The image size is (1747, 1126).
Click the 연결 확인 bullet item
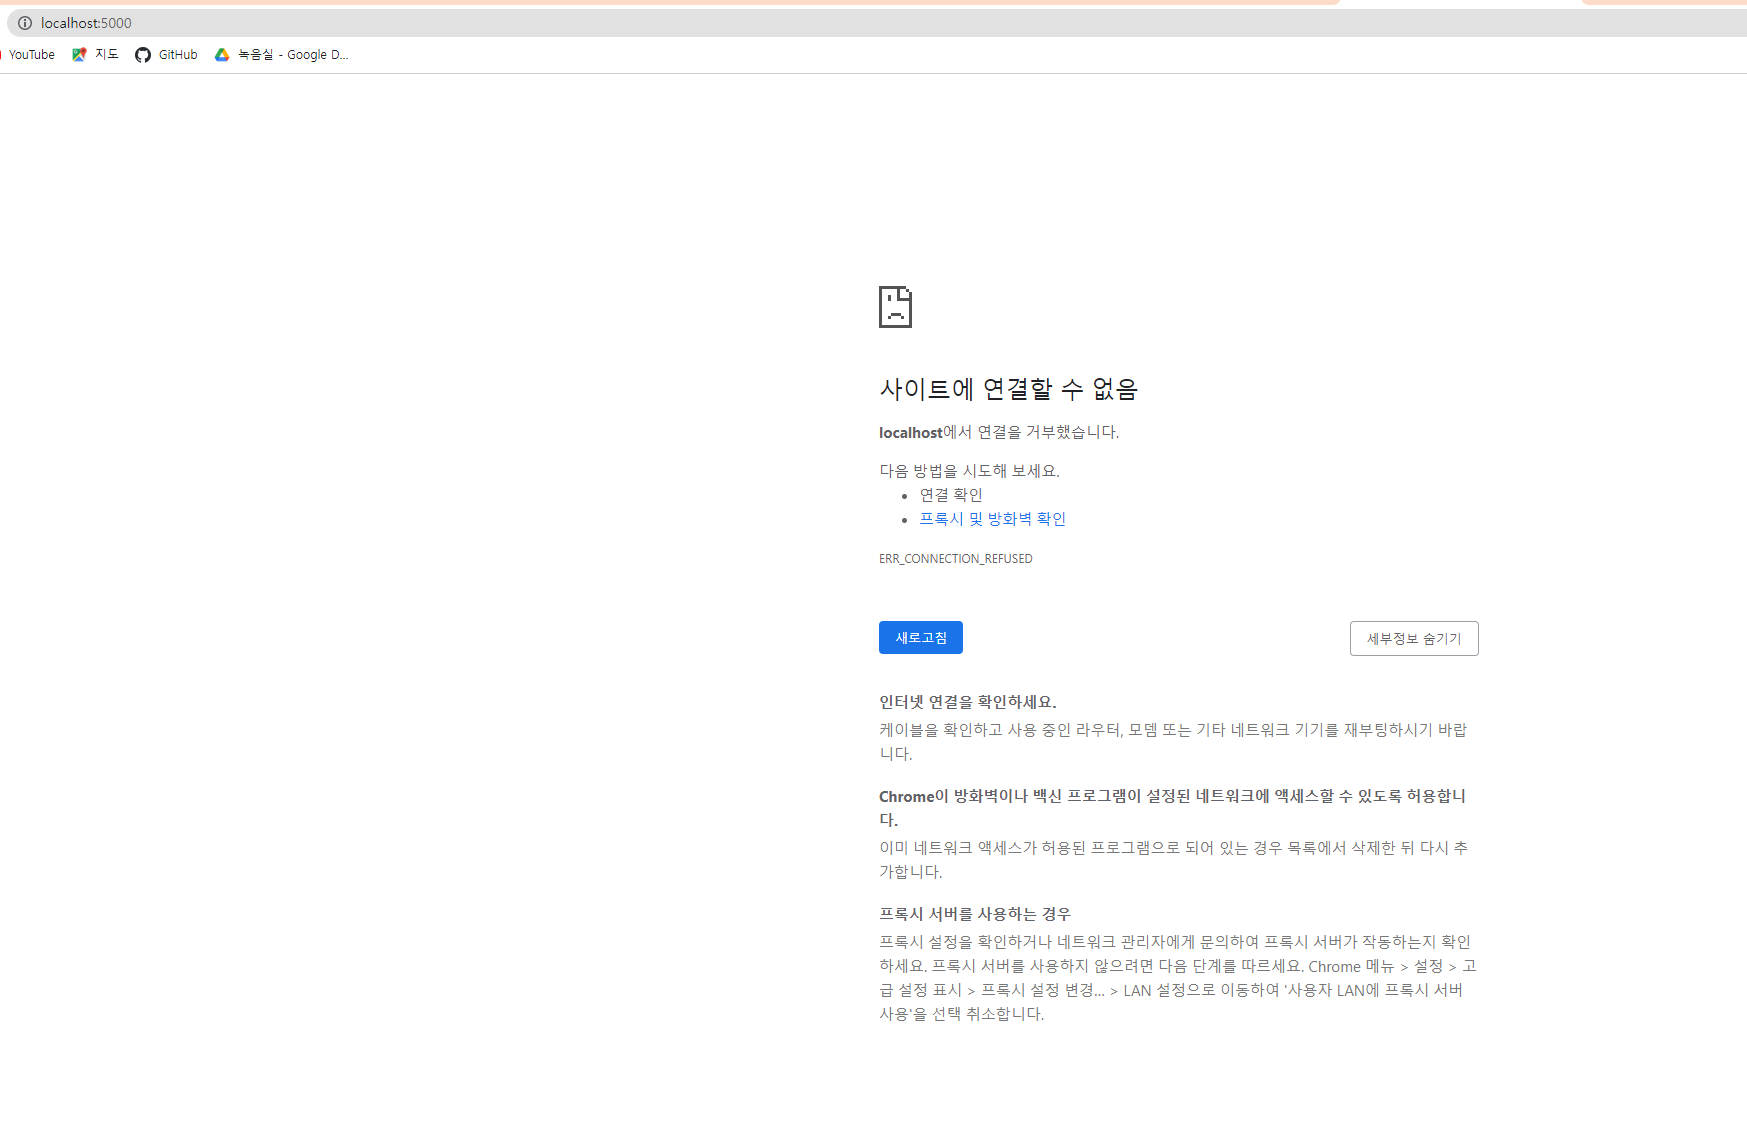[951, 495]
